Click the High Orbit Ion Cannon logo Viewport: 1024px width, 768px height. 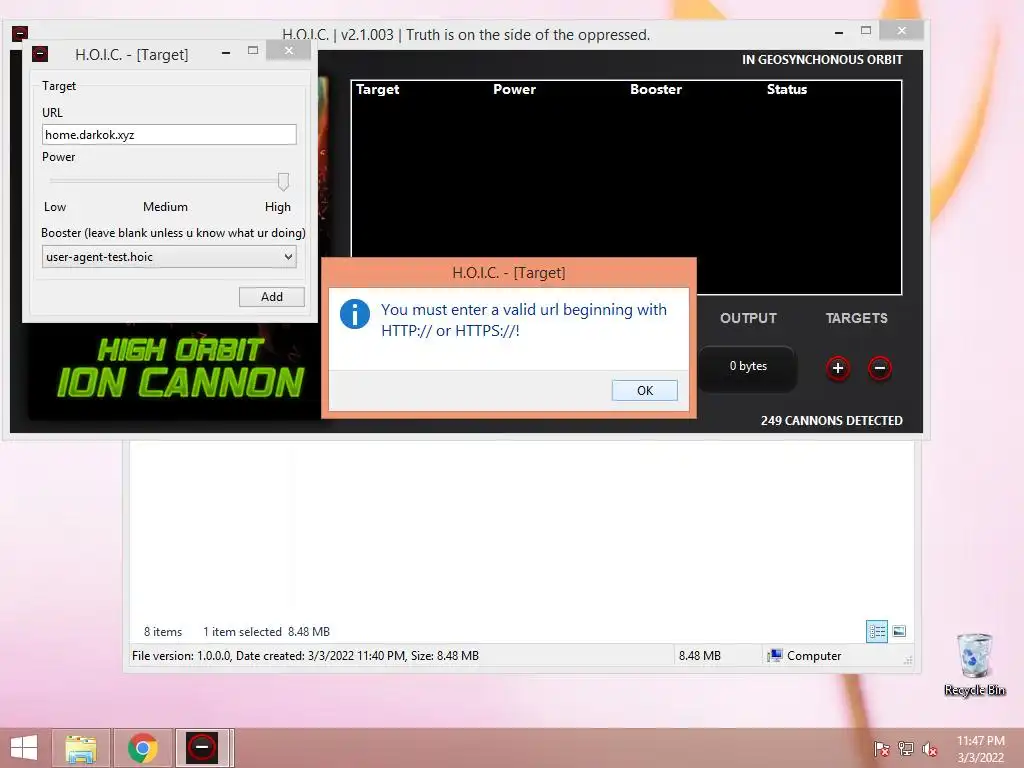tap(180, 368)
